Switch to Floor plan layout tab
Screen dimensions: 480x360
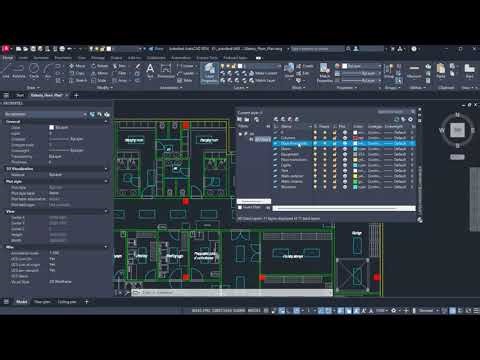pos(42,302)
